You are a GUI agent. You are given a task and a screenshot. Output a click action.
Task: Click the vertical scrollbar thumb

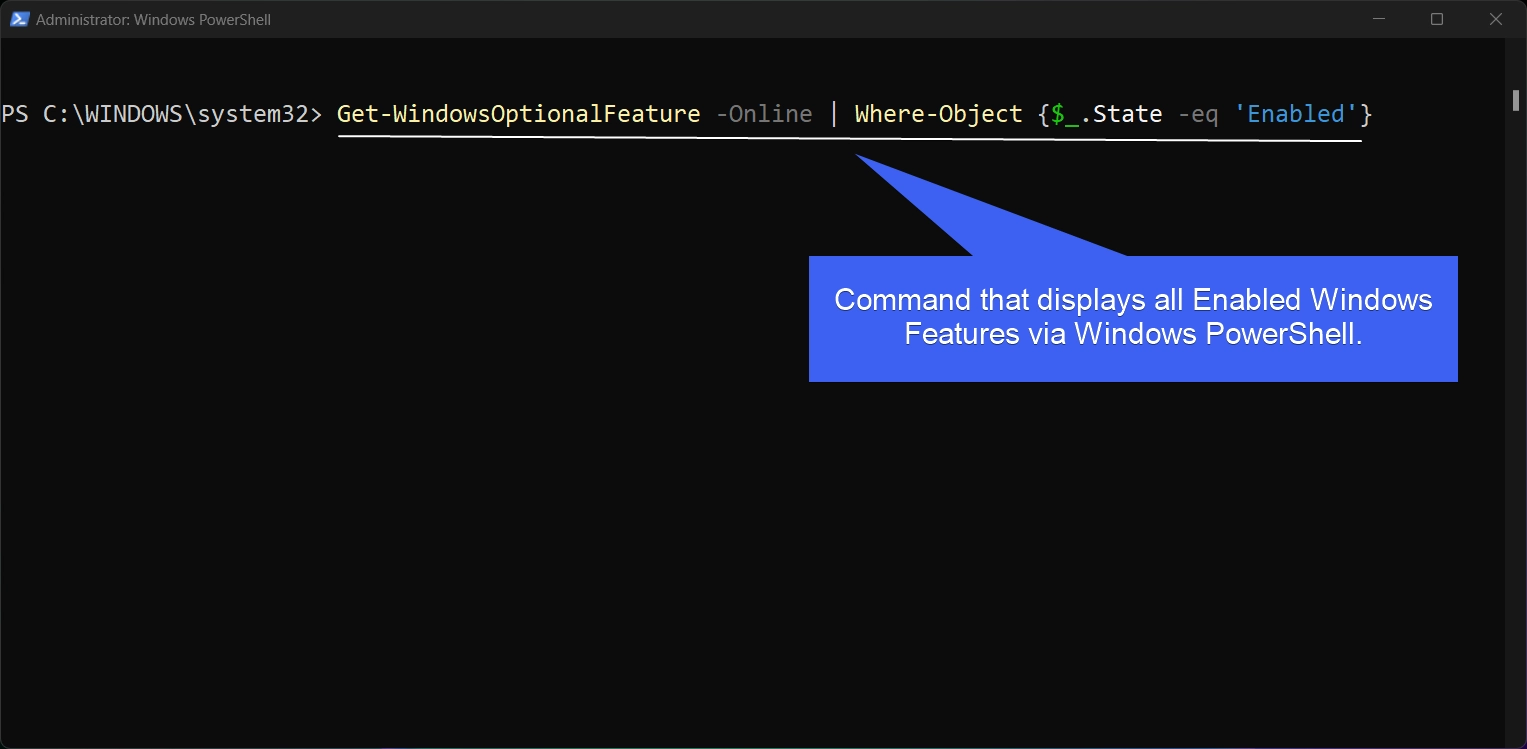click(x=1516, y=100)
